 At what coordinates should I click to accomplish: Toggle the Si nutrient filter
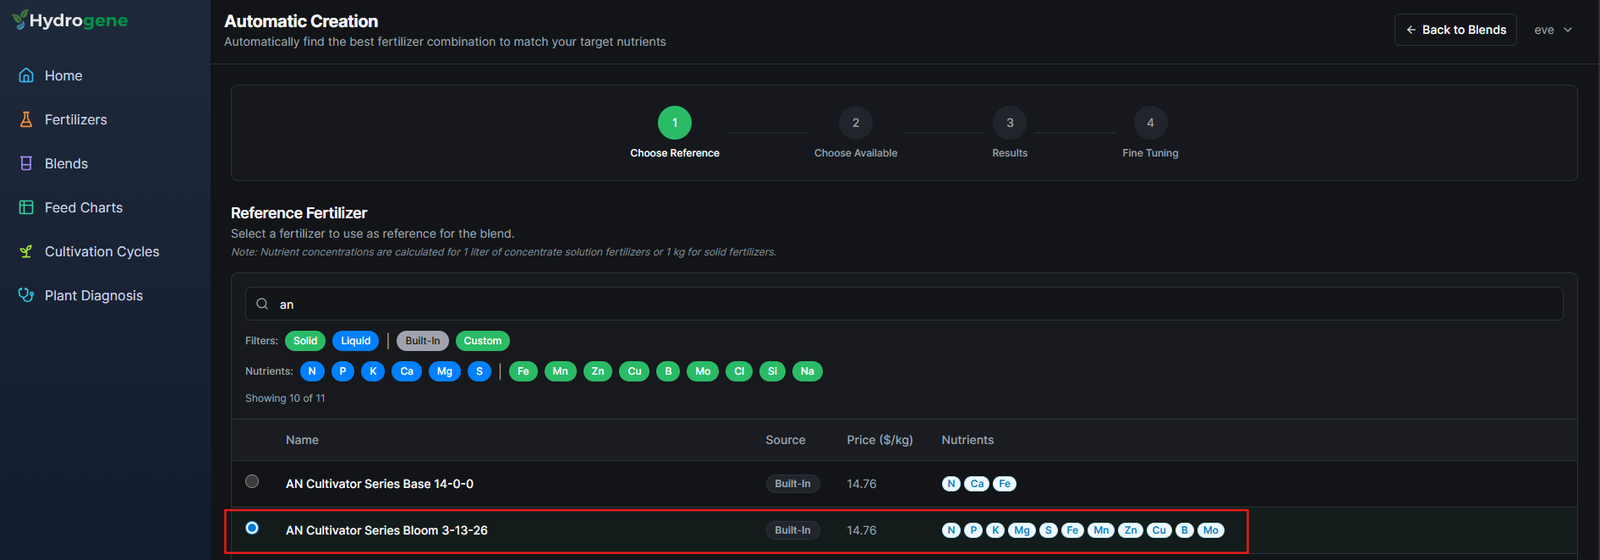click(772, 371)
